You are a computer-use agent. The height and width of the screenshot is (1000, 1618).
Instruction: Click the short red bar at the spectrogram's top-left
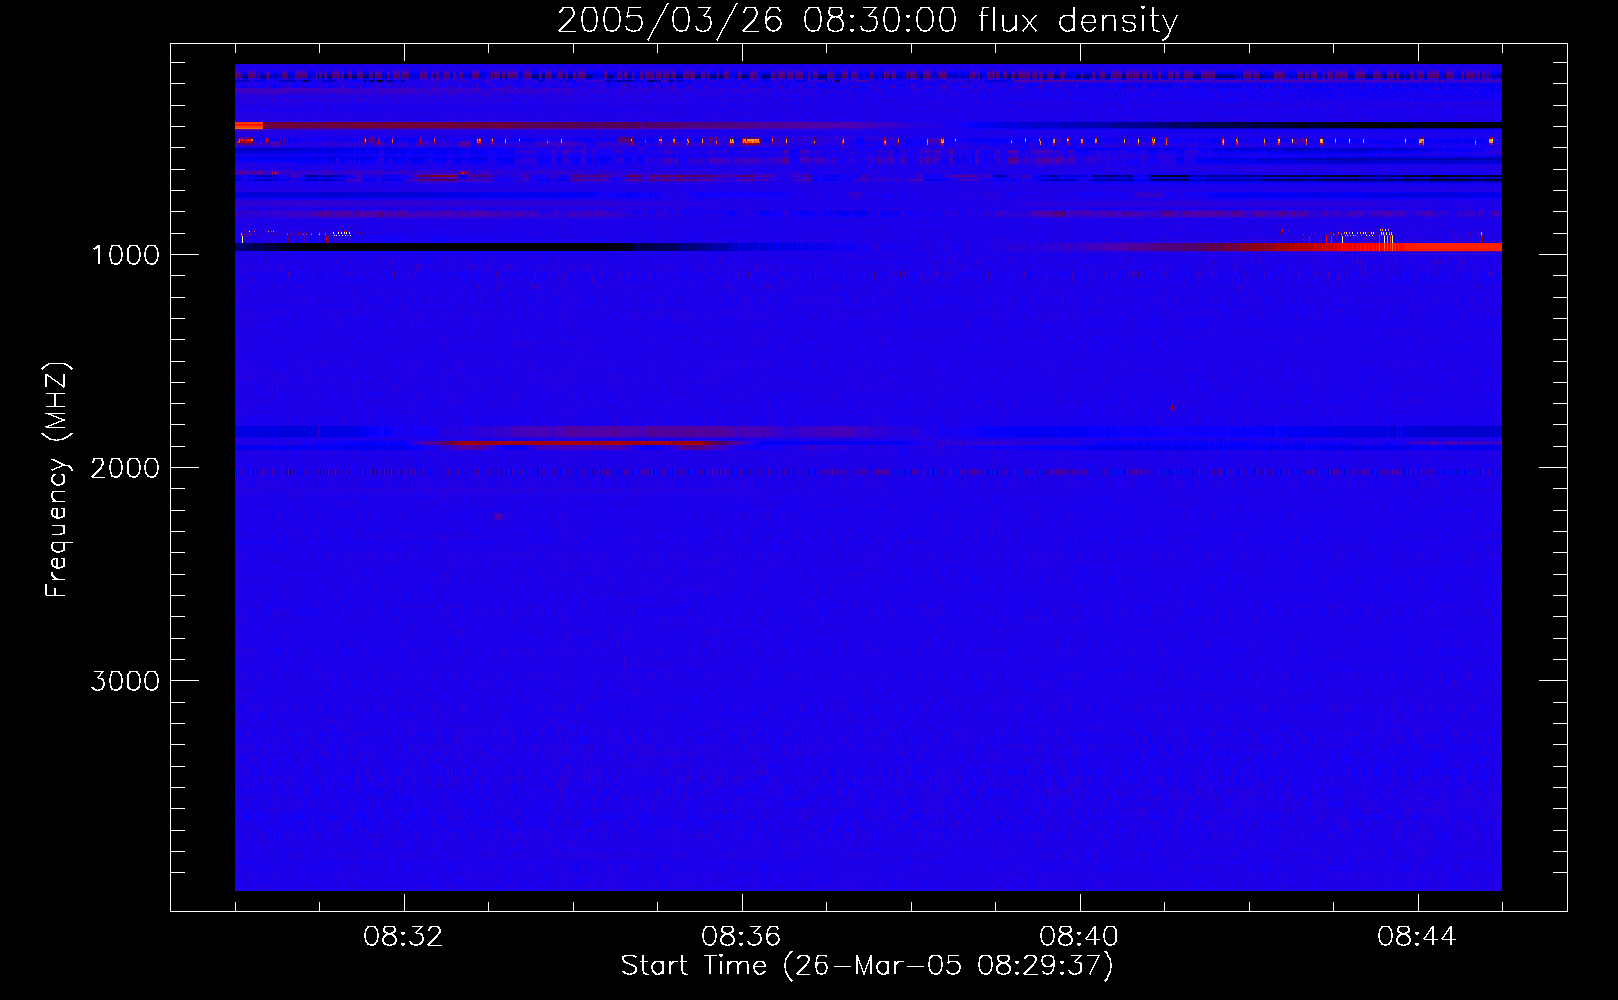(x=249, y=125)
